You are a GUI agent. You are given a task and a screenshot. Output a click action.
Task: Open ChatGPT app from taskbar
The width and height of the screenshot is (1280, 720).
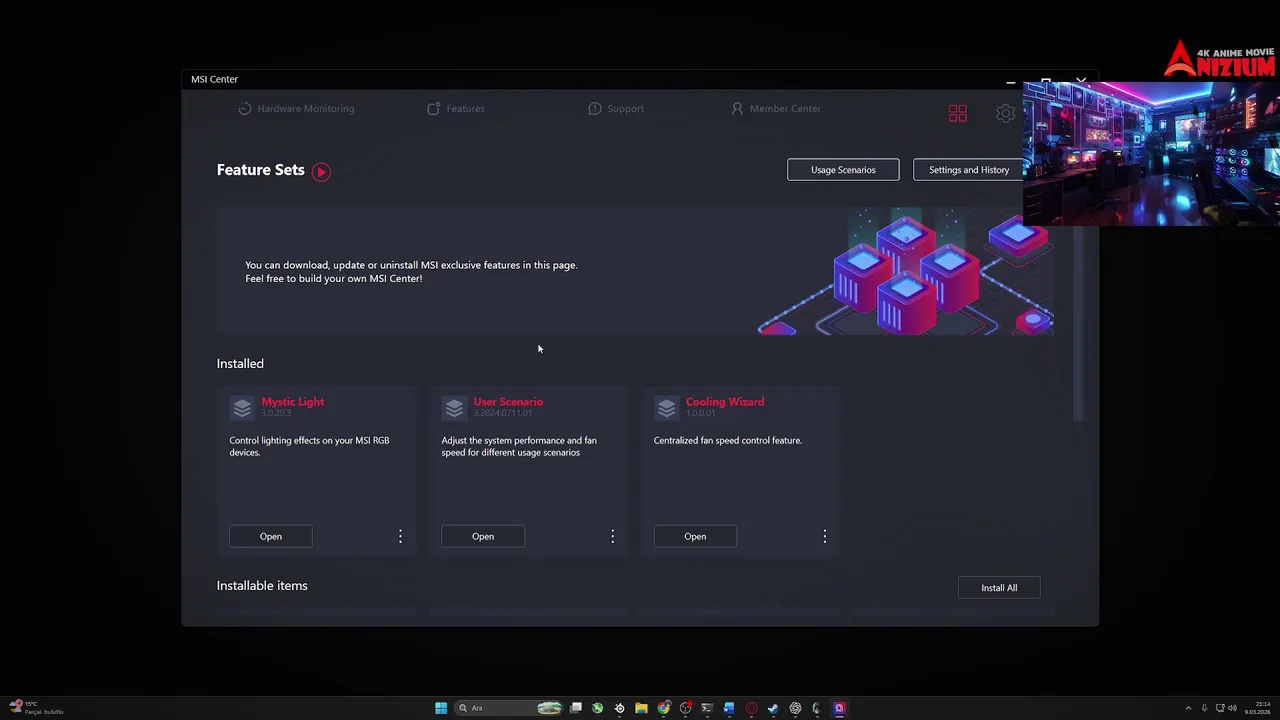(795, 708)
